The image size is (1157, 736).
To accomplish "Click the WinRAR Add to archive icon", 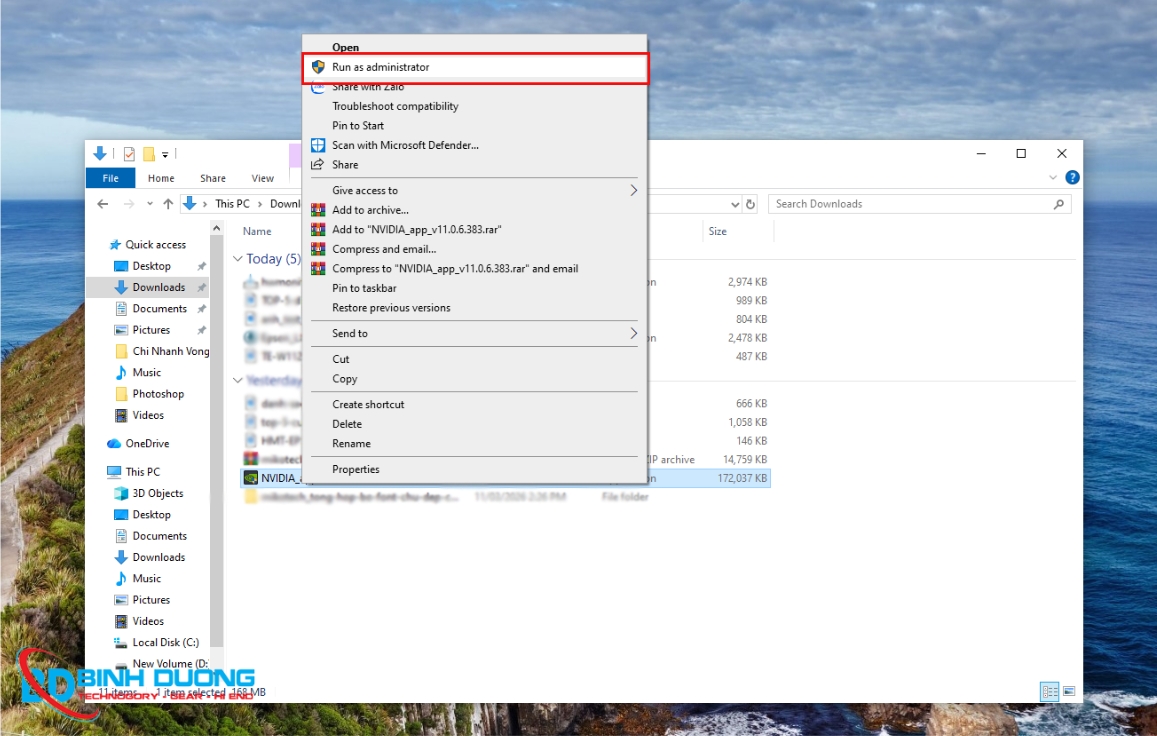I will tap(319, 209).
